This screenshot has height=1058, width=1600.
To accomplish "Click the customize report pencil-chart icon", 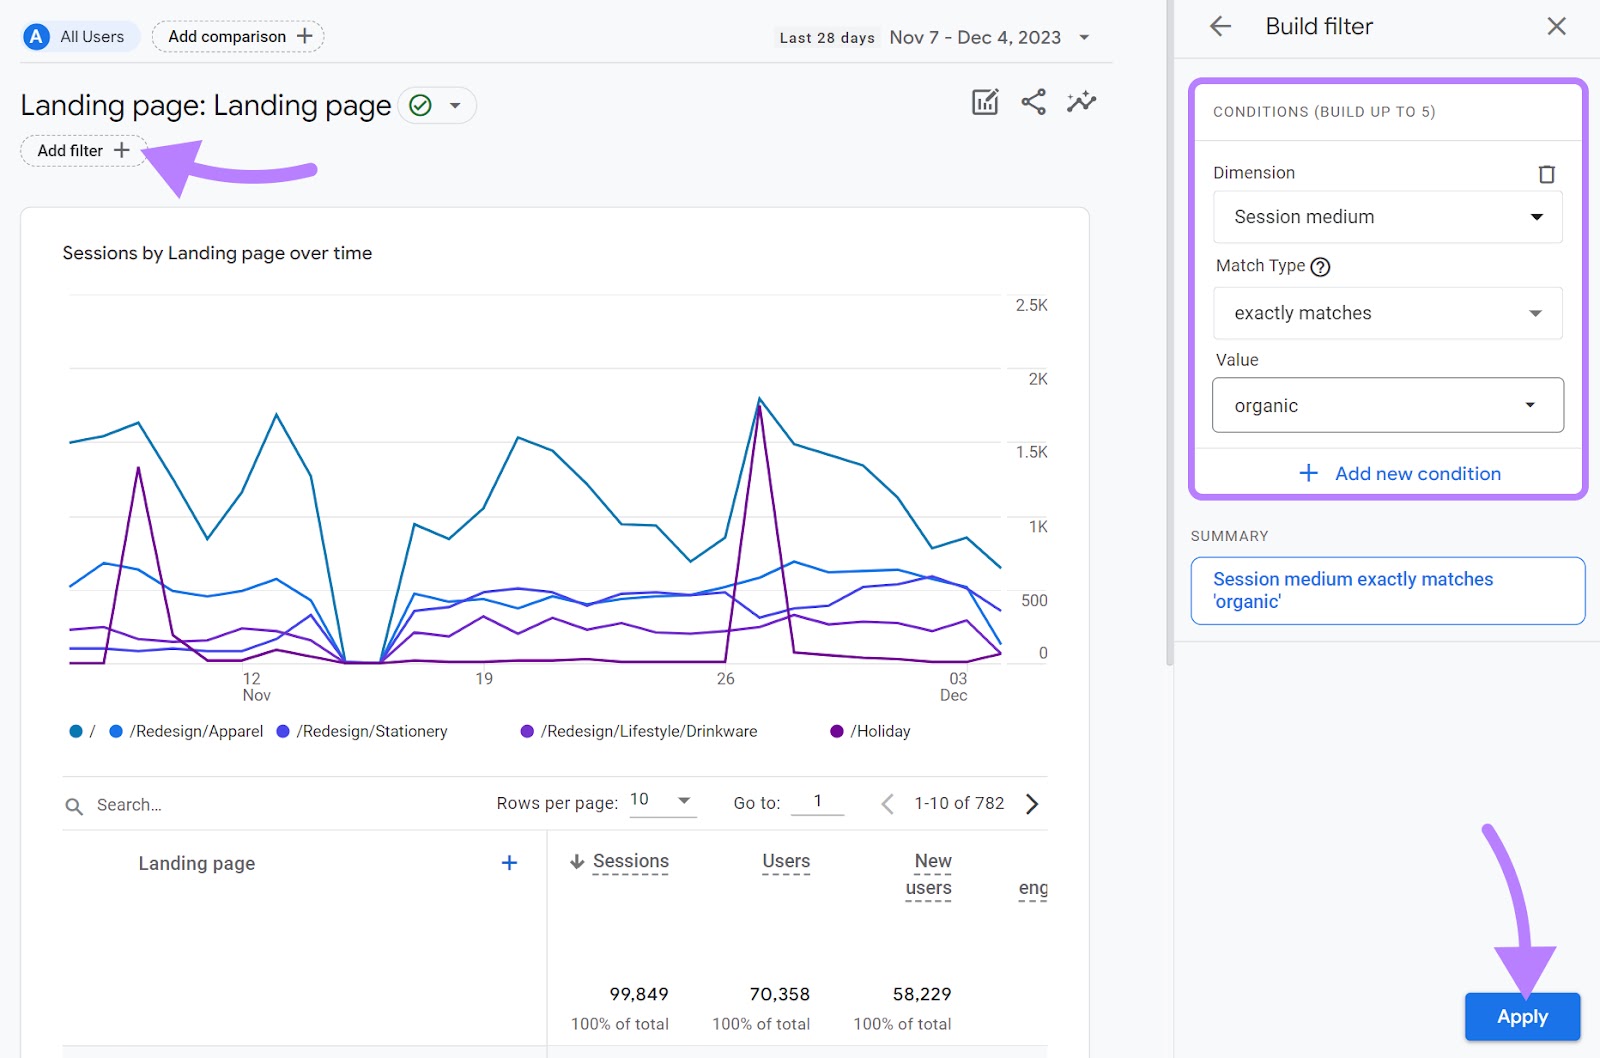I will tap(985, 102).
